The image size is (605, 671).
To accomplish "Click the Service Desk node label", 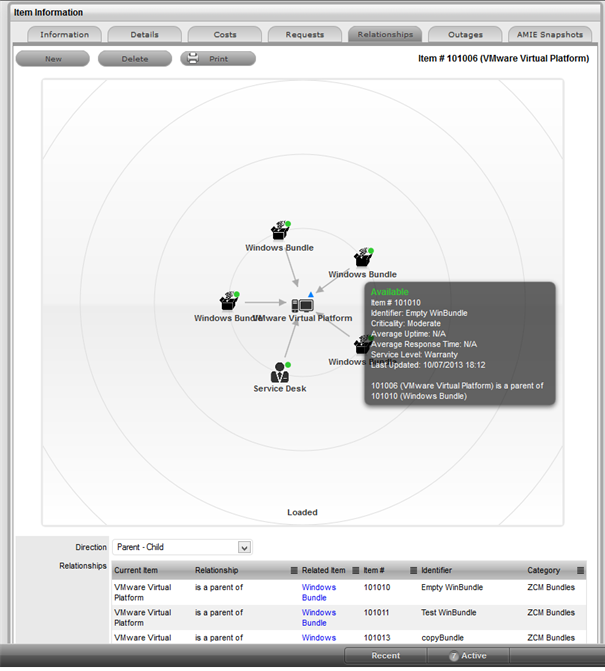I will (280, 389).
